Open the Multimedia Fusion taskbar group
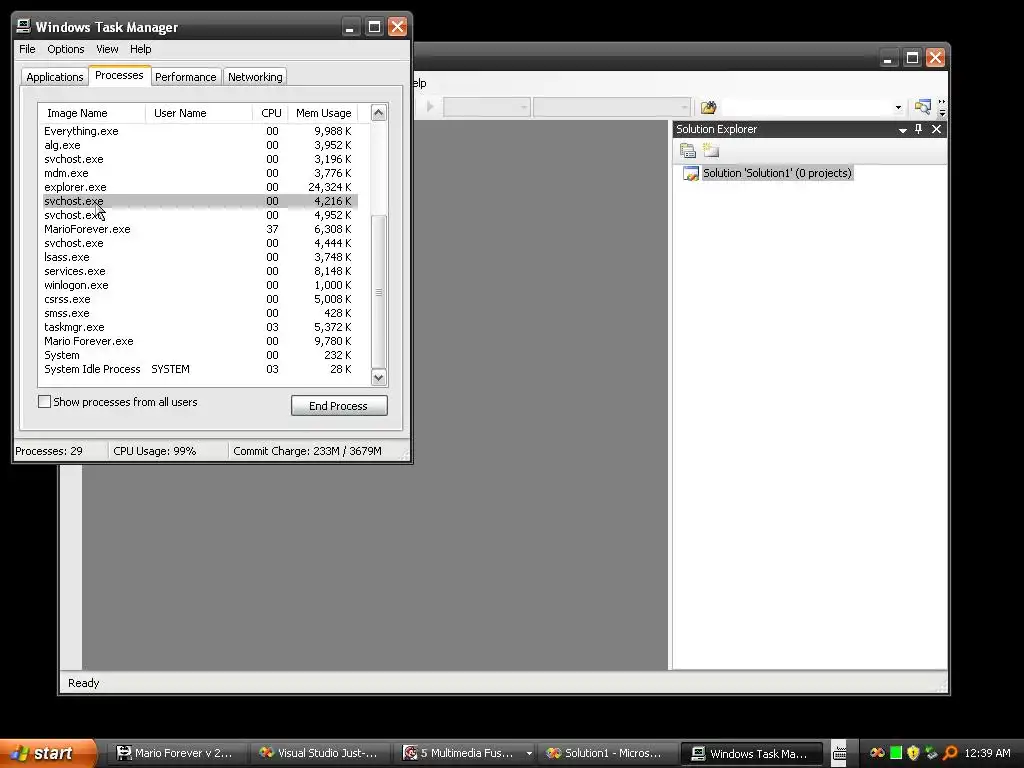1024x768 pixels. pos(464,753)
